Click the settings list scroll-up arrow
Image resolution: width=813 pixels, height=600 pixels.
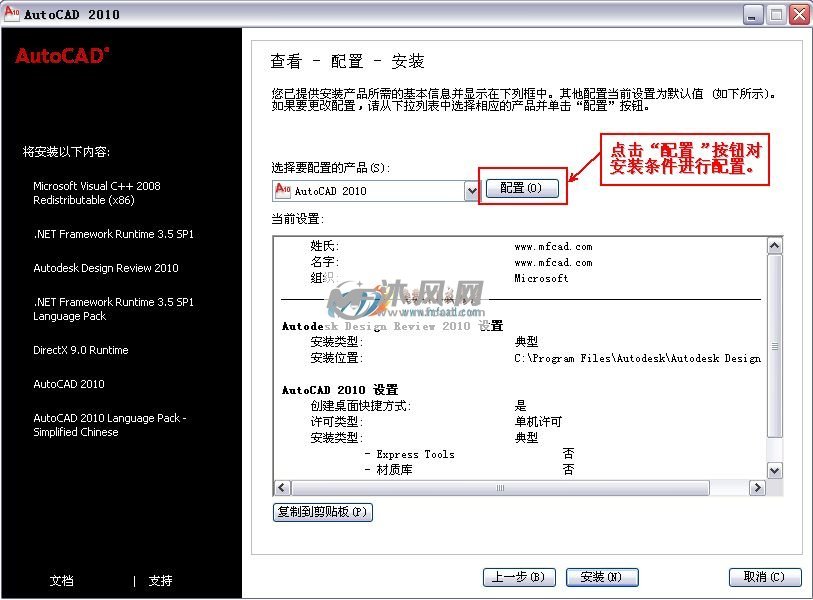coord(775,245)
